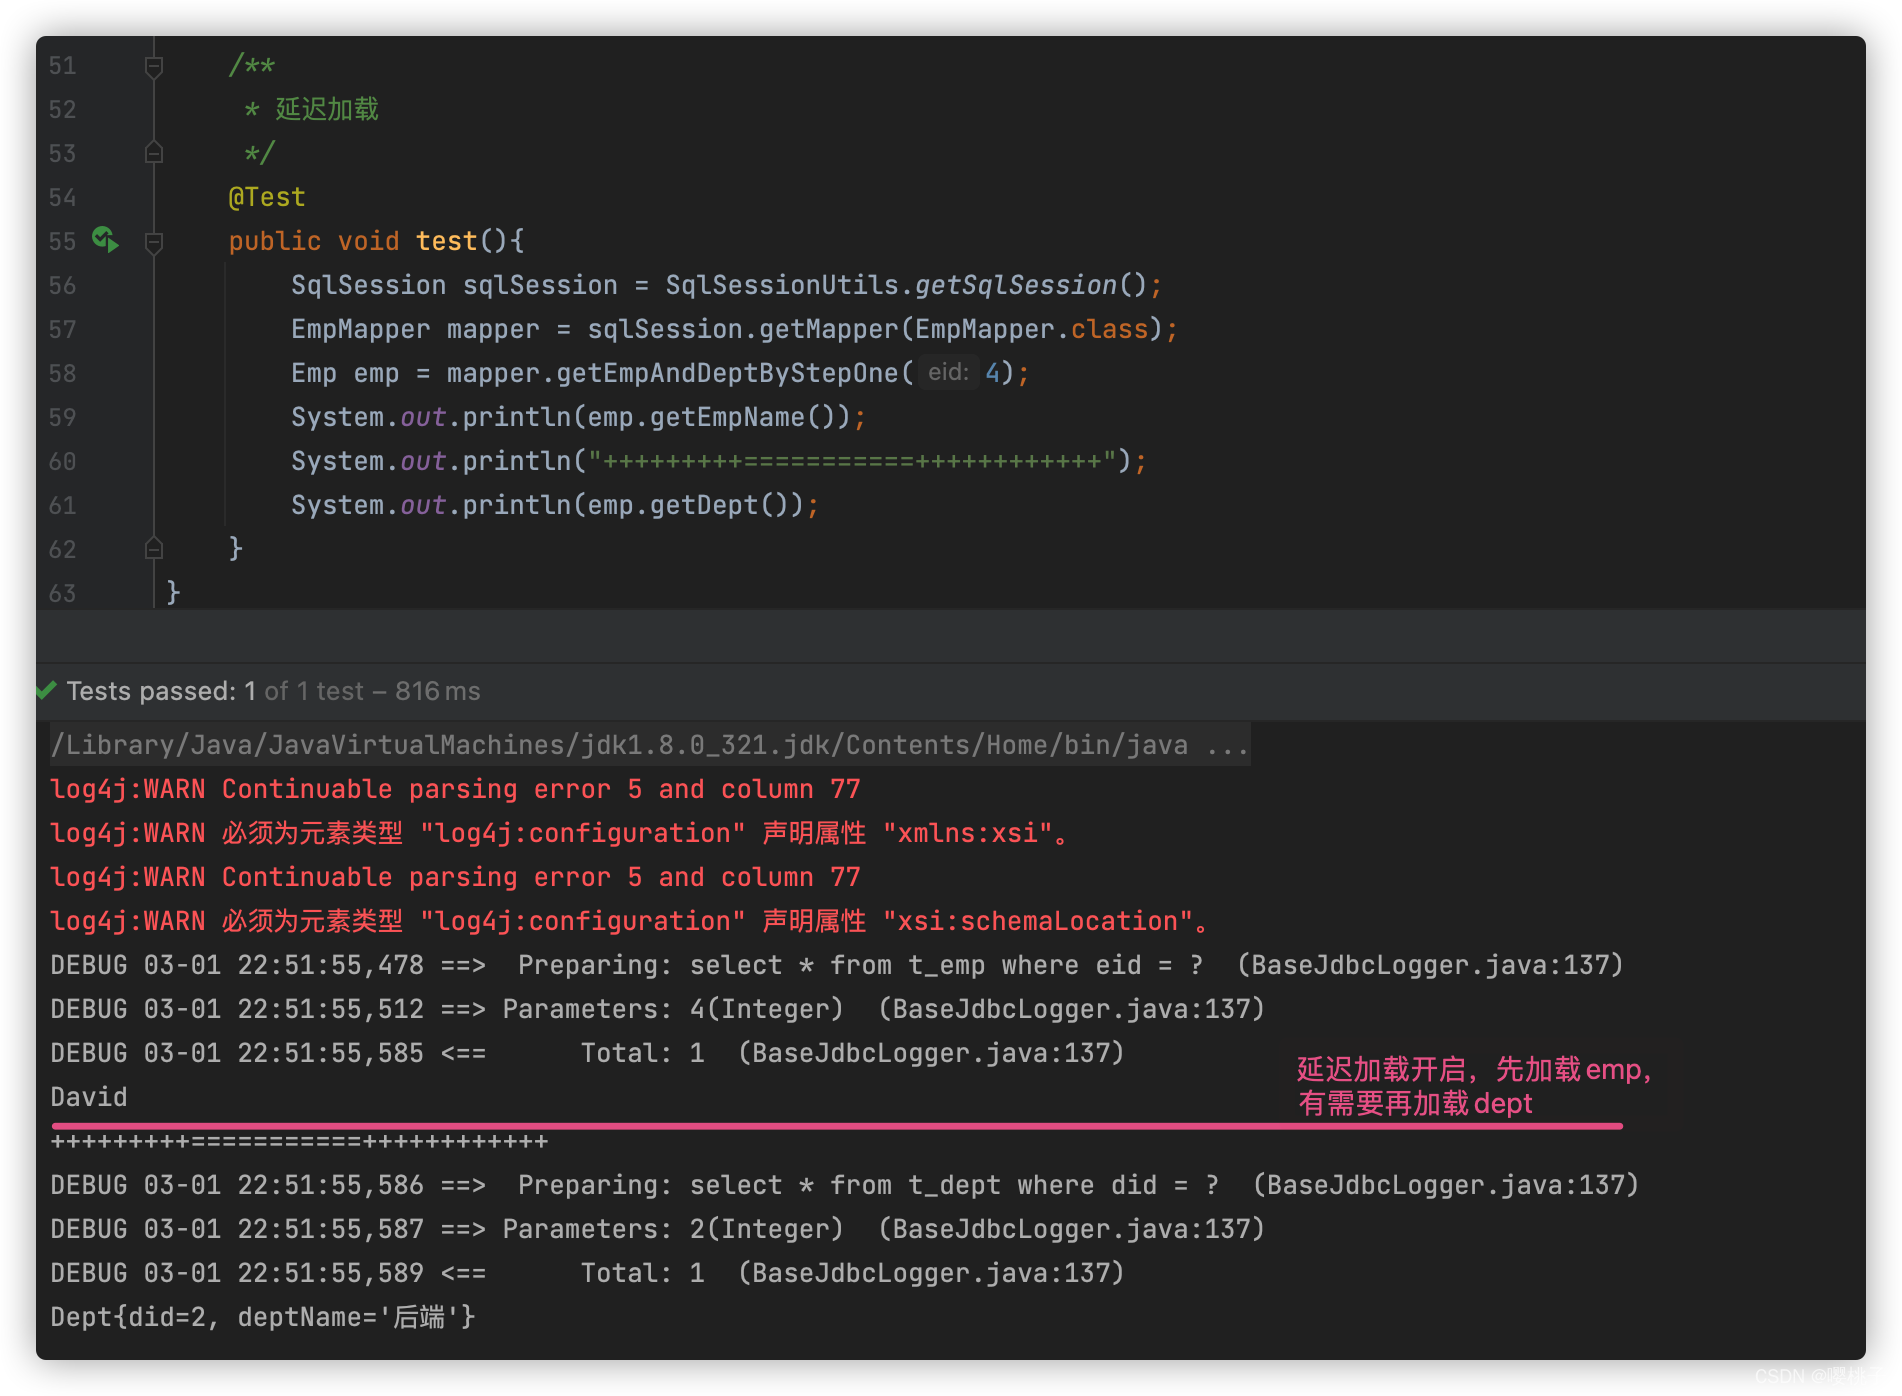Click the 'David' console output line

point(89,1097)
